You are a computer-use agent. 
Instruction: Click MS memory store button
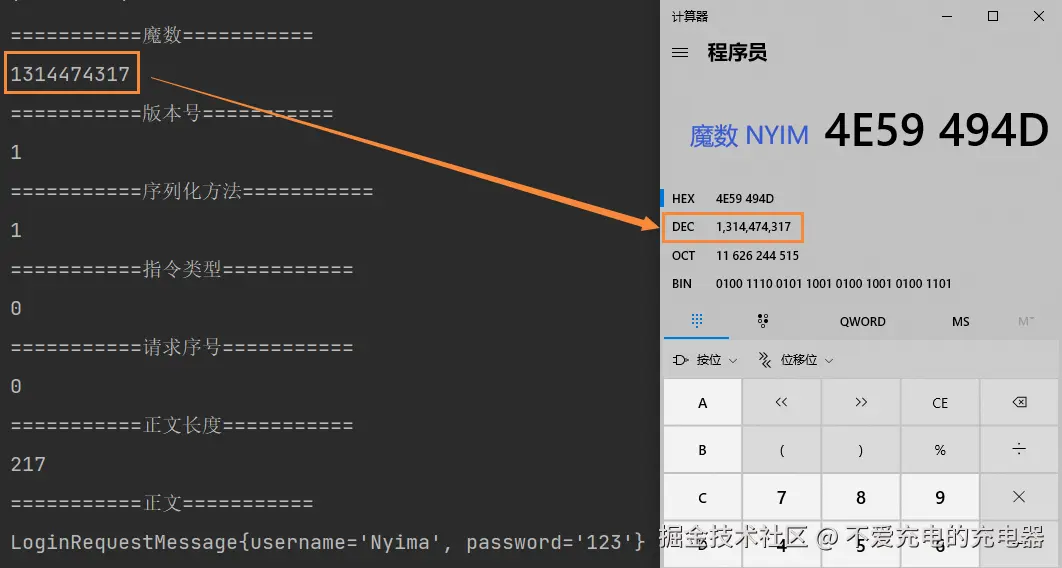coord(960,322)
